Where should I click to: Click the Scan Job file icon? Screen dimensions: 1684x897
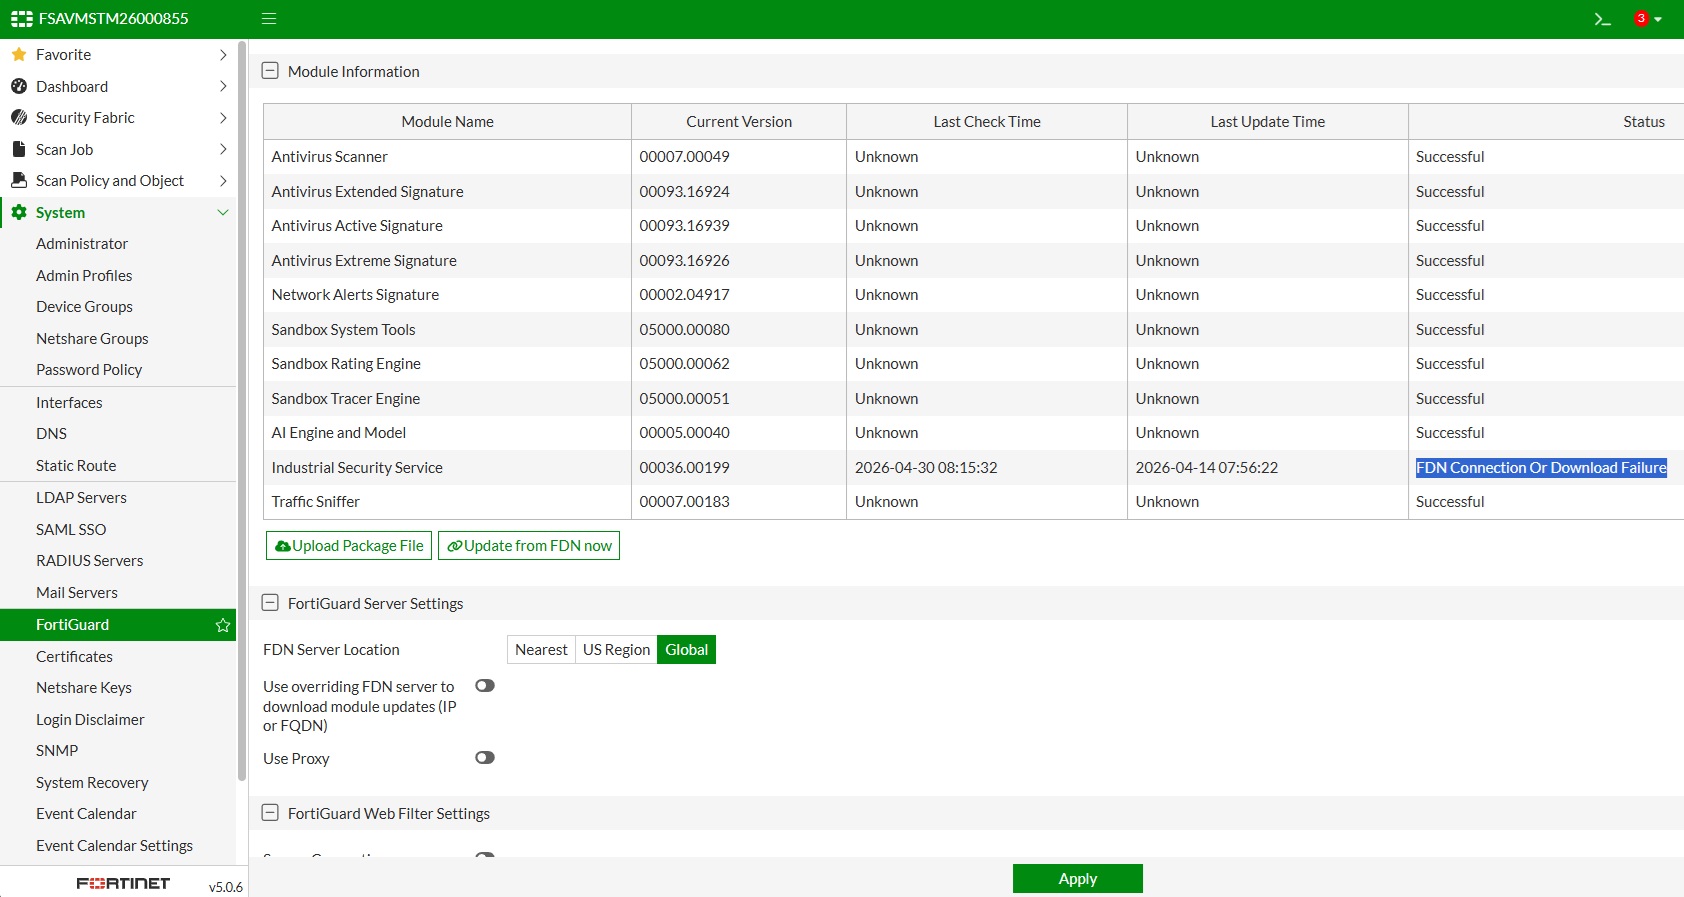coord(19,150)
